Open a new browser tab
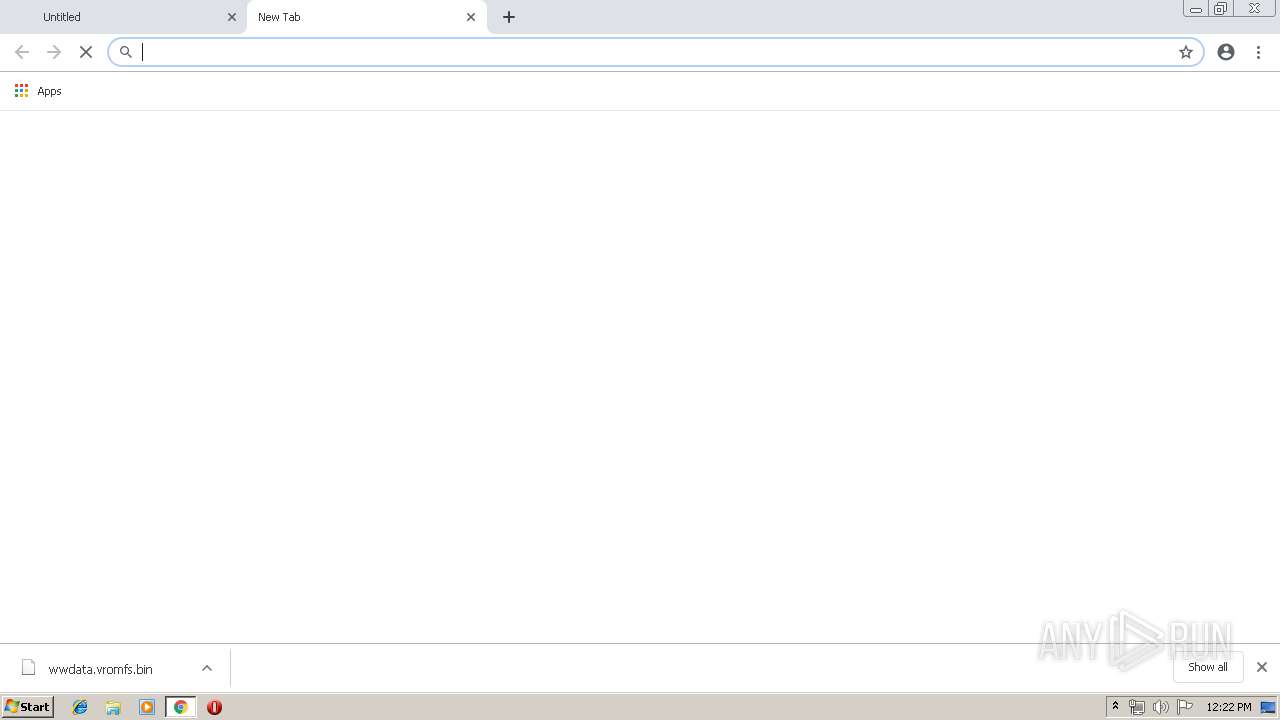 tap(509, 17)
